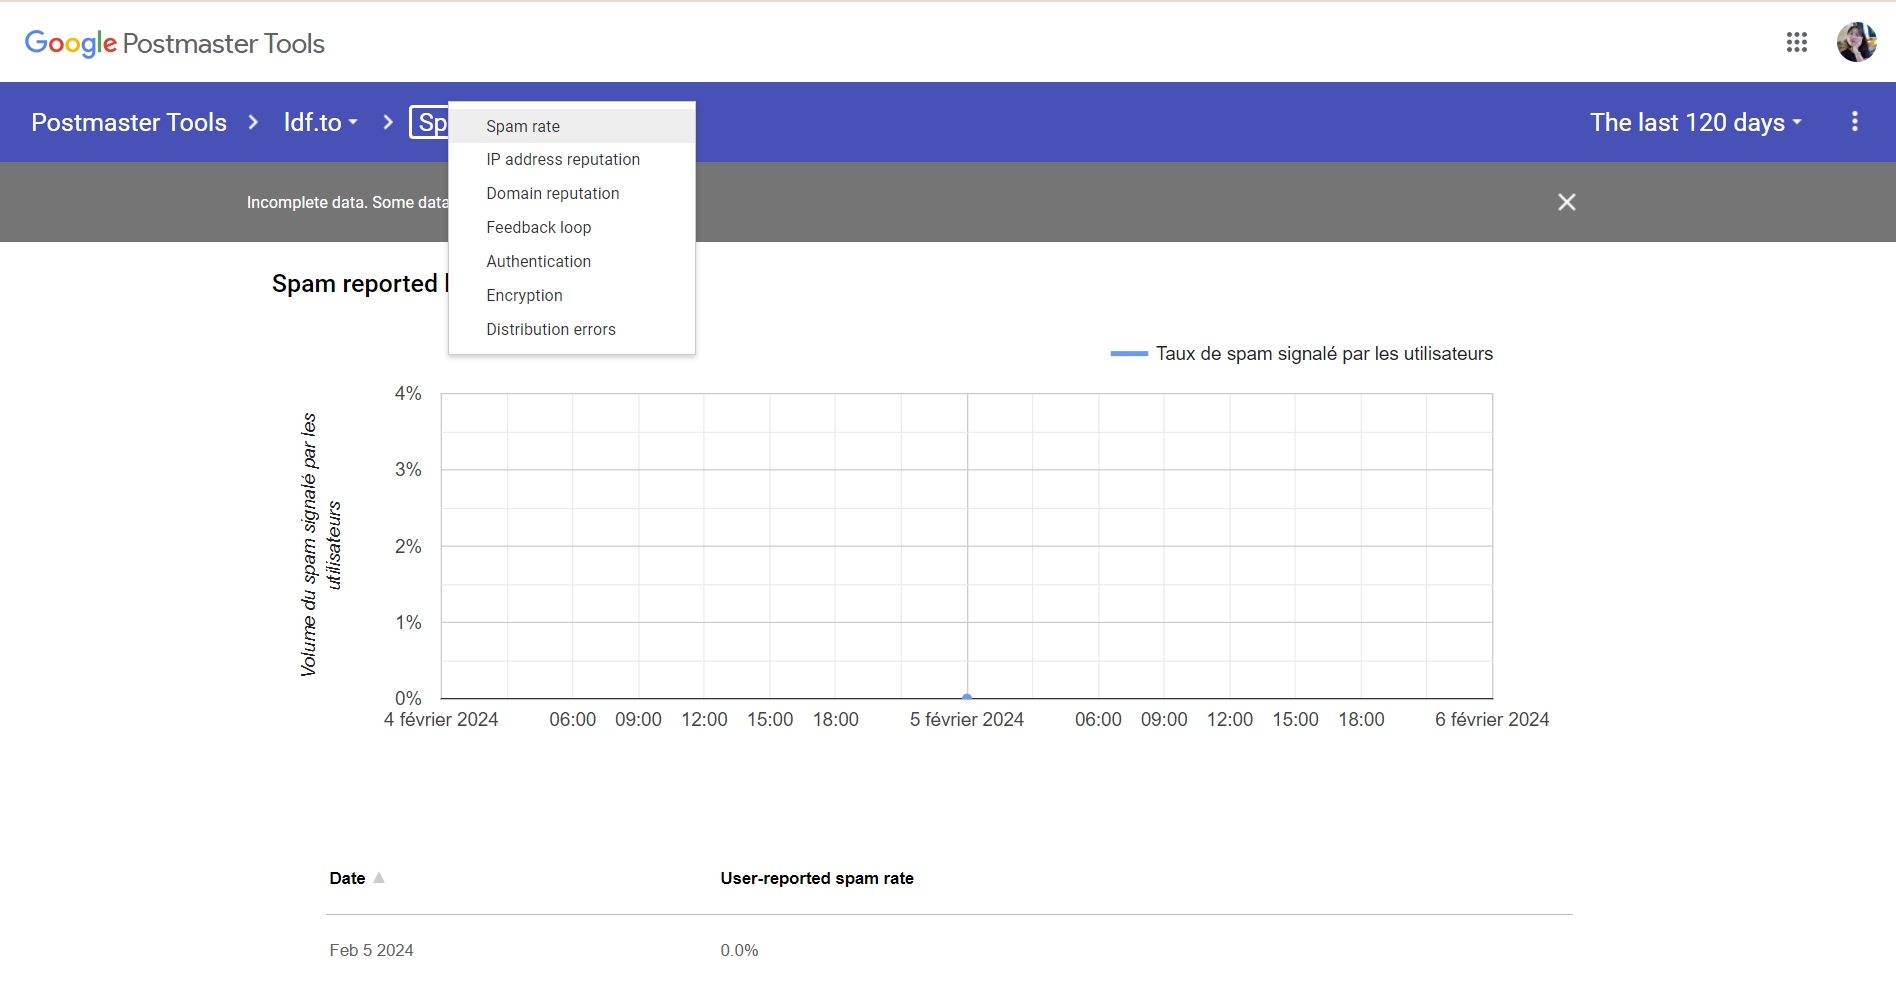Select Spam rate from the menu
Image resolution: width=1896 pixels, height=984 pixels.
click(523, 126)
